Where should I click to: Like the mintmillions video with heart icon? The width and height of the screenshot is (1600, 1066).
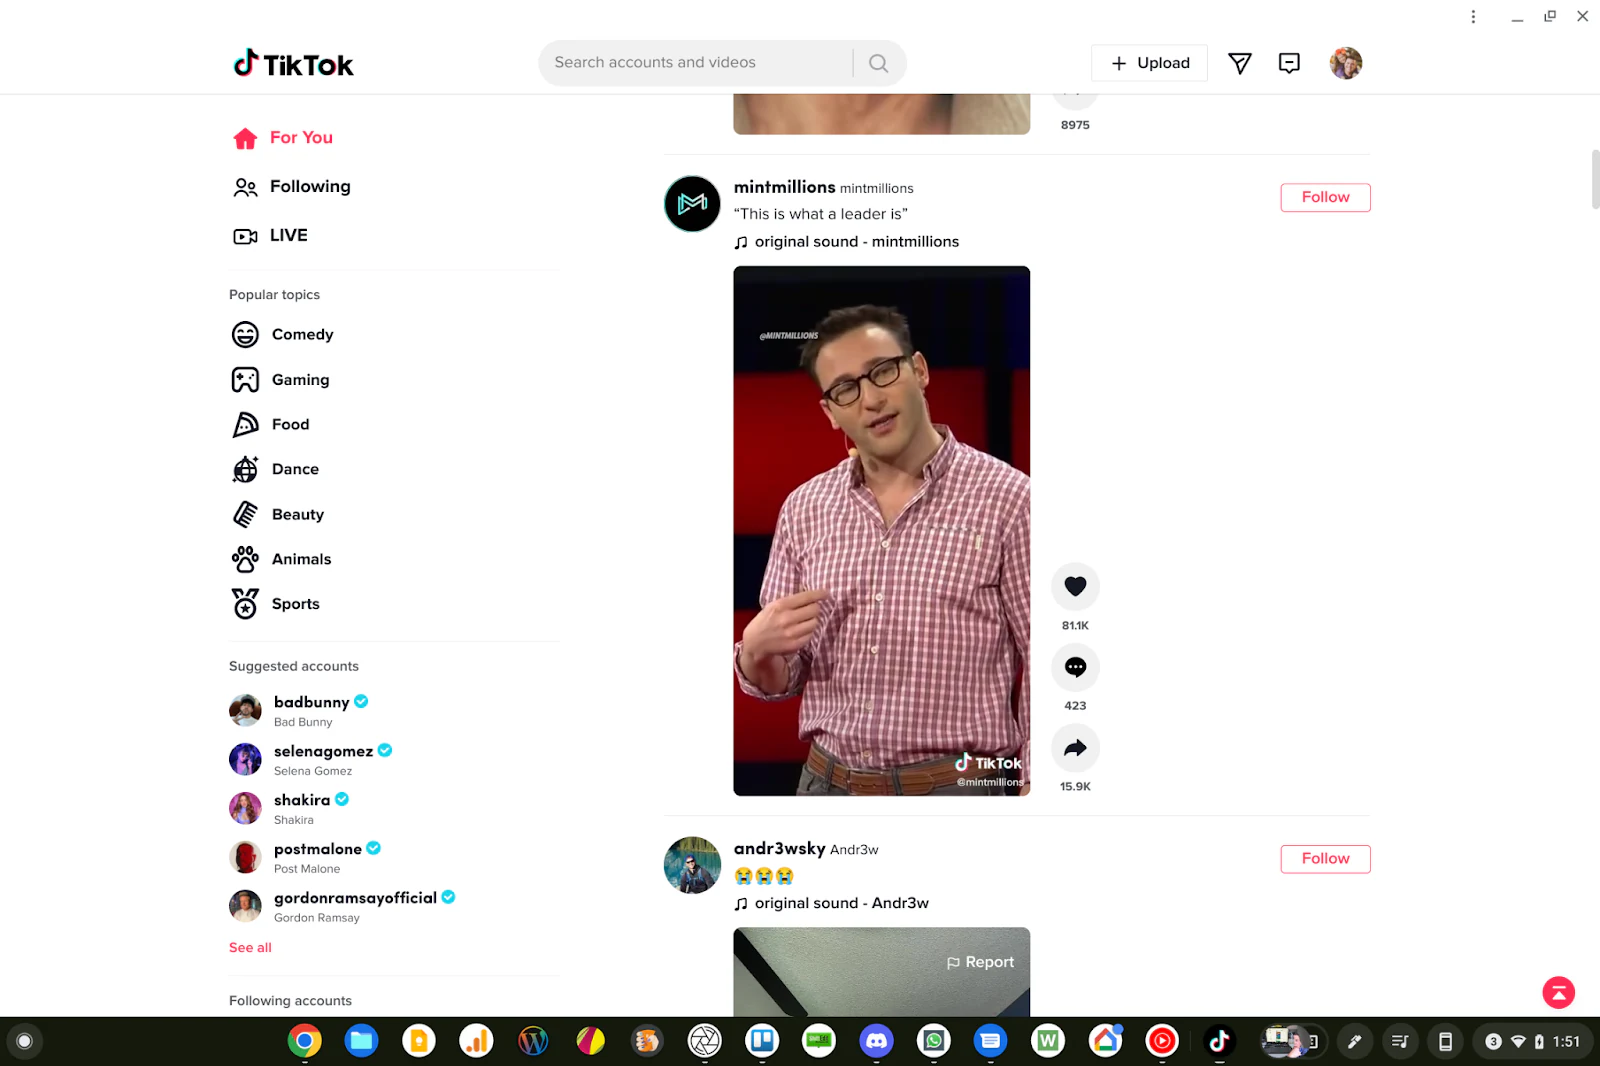(1075, 586)
